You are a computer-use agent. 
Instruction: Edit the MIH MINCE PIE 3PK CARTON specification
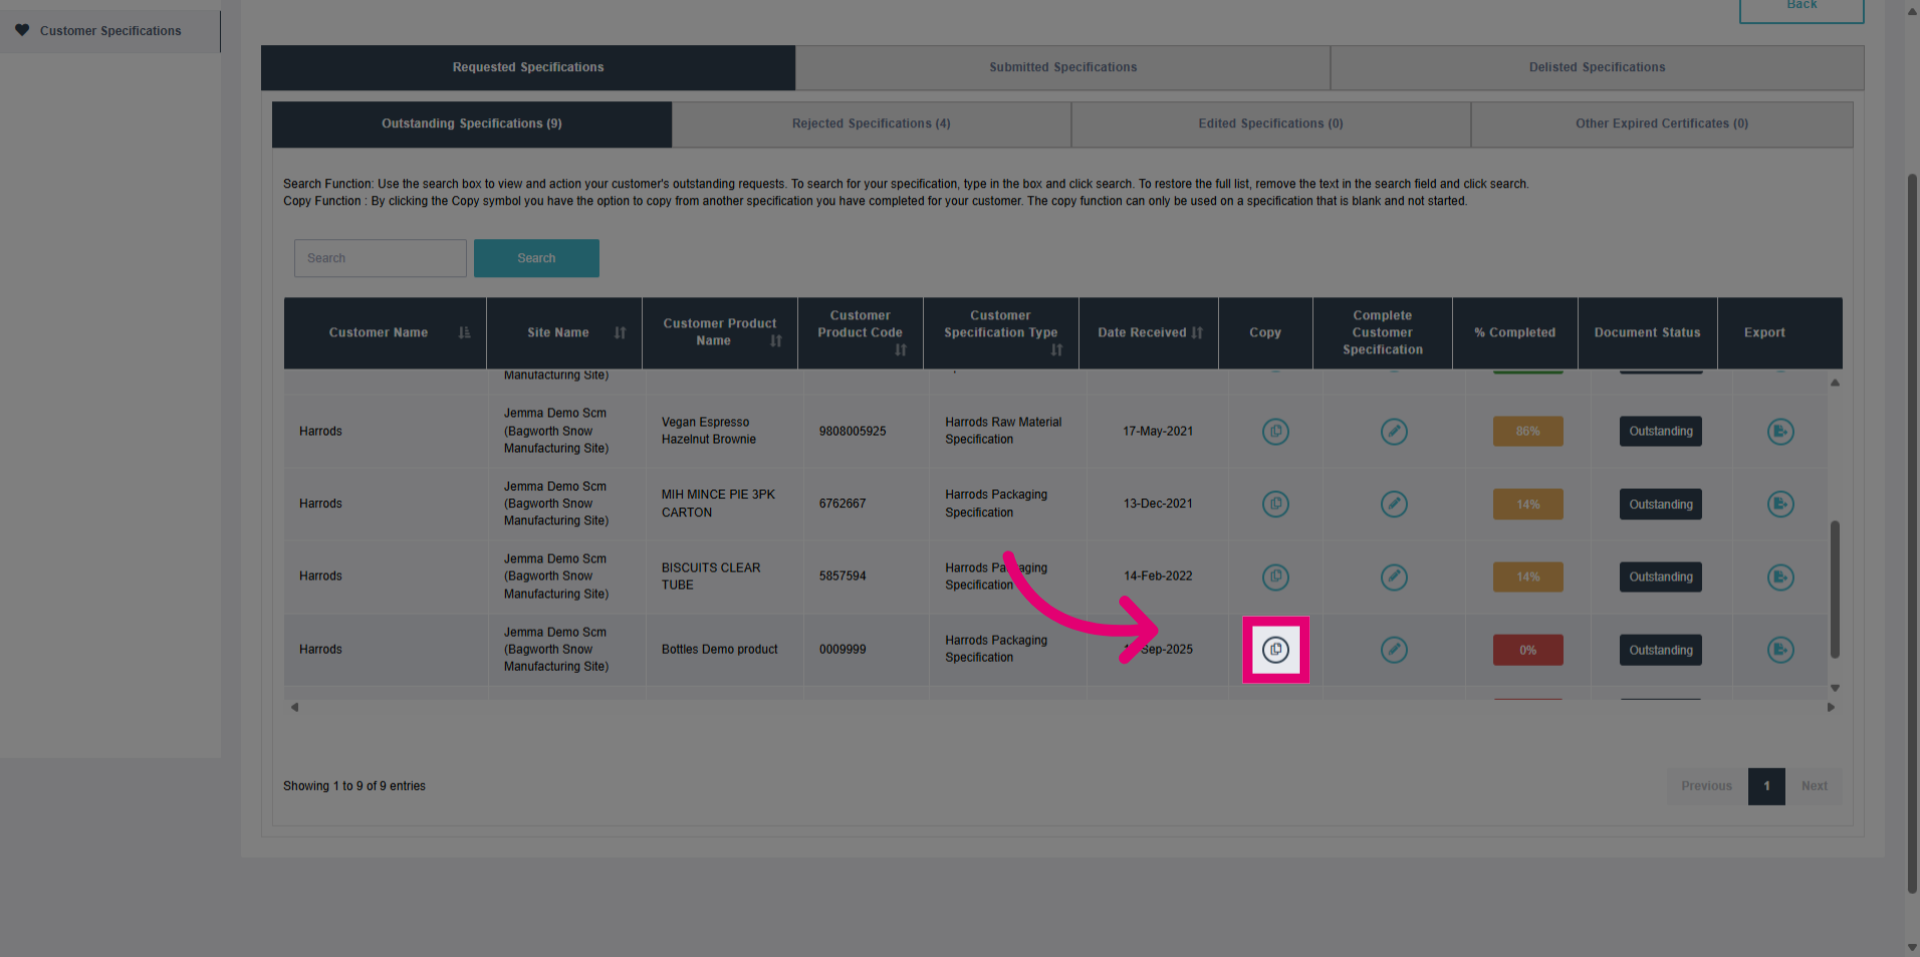coord(1394,504)
